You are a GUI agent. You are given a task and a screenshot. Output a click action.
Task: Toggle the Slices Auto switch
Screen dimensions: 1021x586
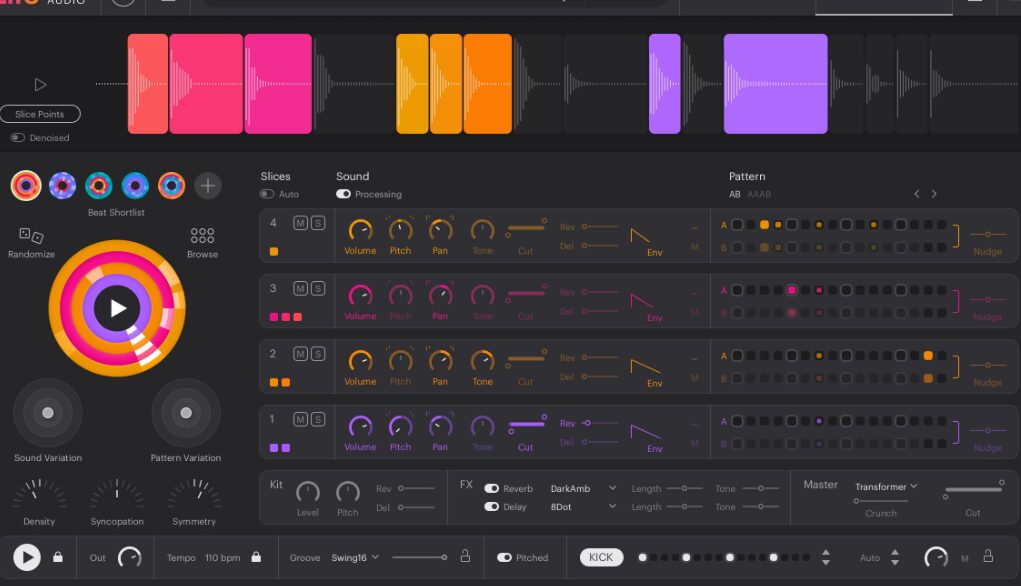coord(267,194)
